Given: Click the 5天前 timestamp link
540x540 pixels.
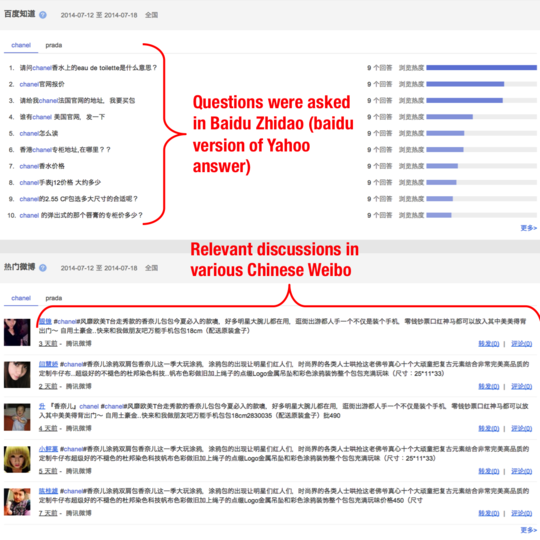Looking at the screenshot, I should 48,471.
